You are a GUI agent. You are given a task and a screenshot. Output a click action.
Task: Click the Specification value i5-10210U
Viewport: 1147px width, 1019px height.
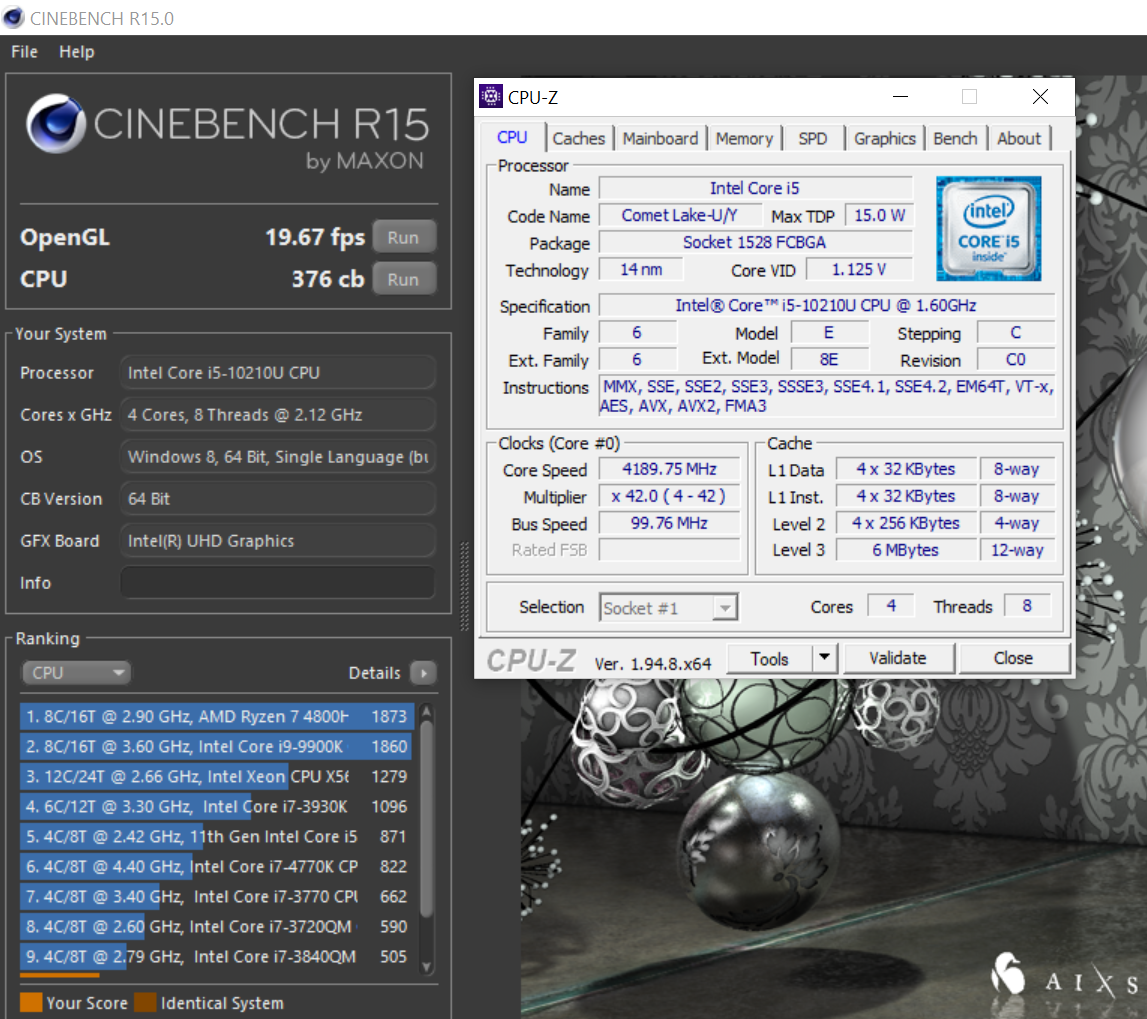pos(827,305)
